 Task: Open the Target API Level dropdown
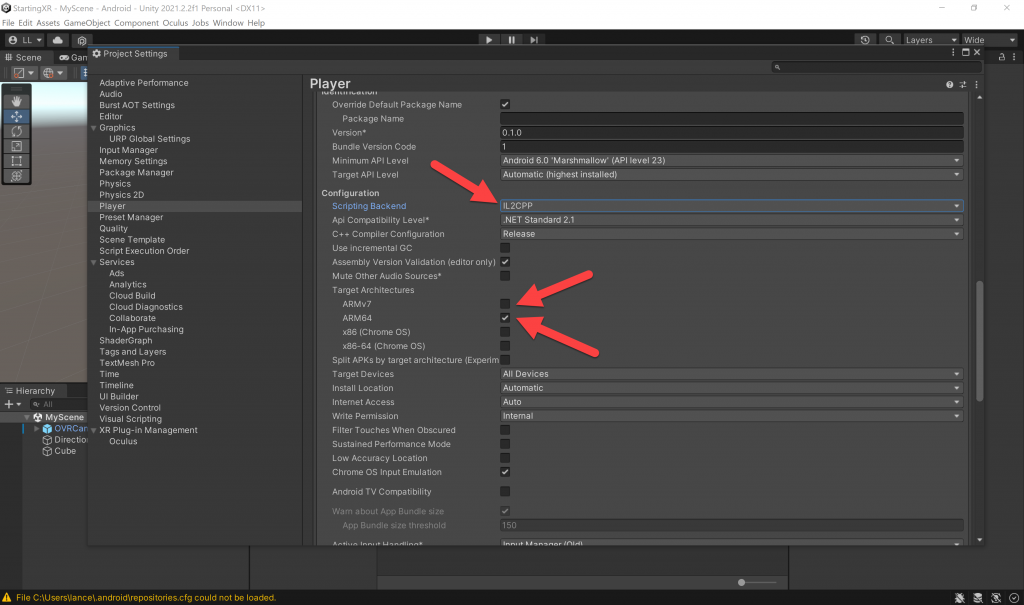[x=731, y=174]
